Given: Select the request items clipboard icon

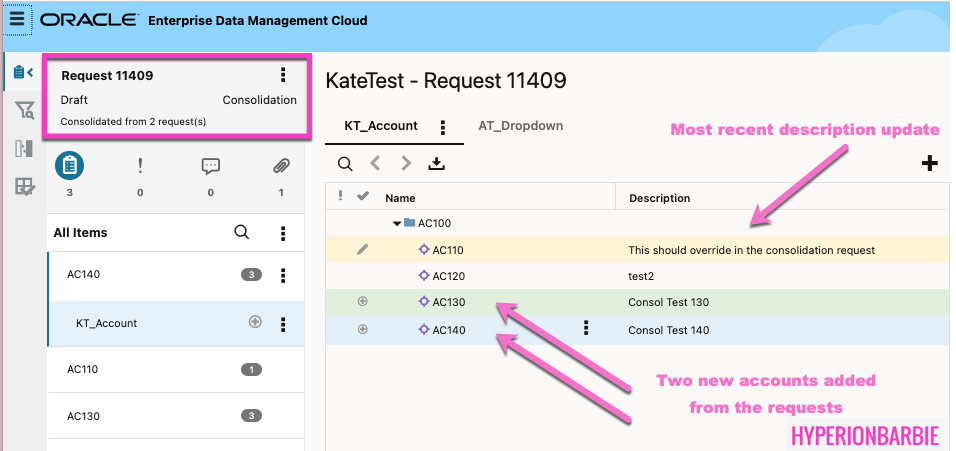Looking at the screenshot, I should pyautogui.click(x=69, y=165).
